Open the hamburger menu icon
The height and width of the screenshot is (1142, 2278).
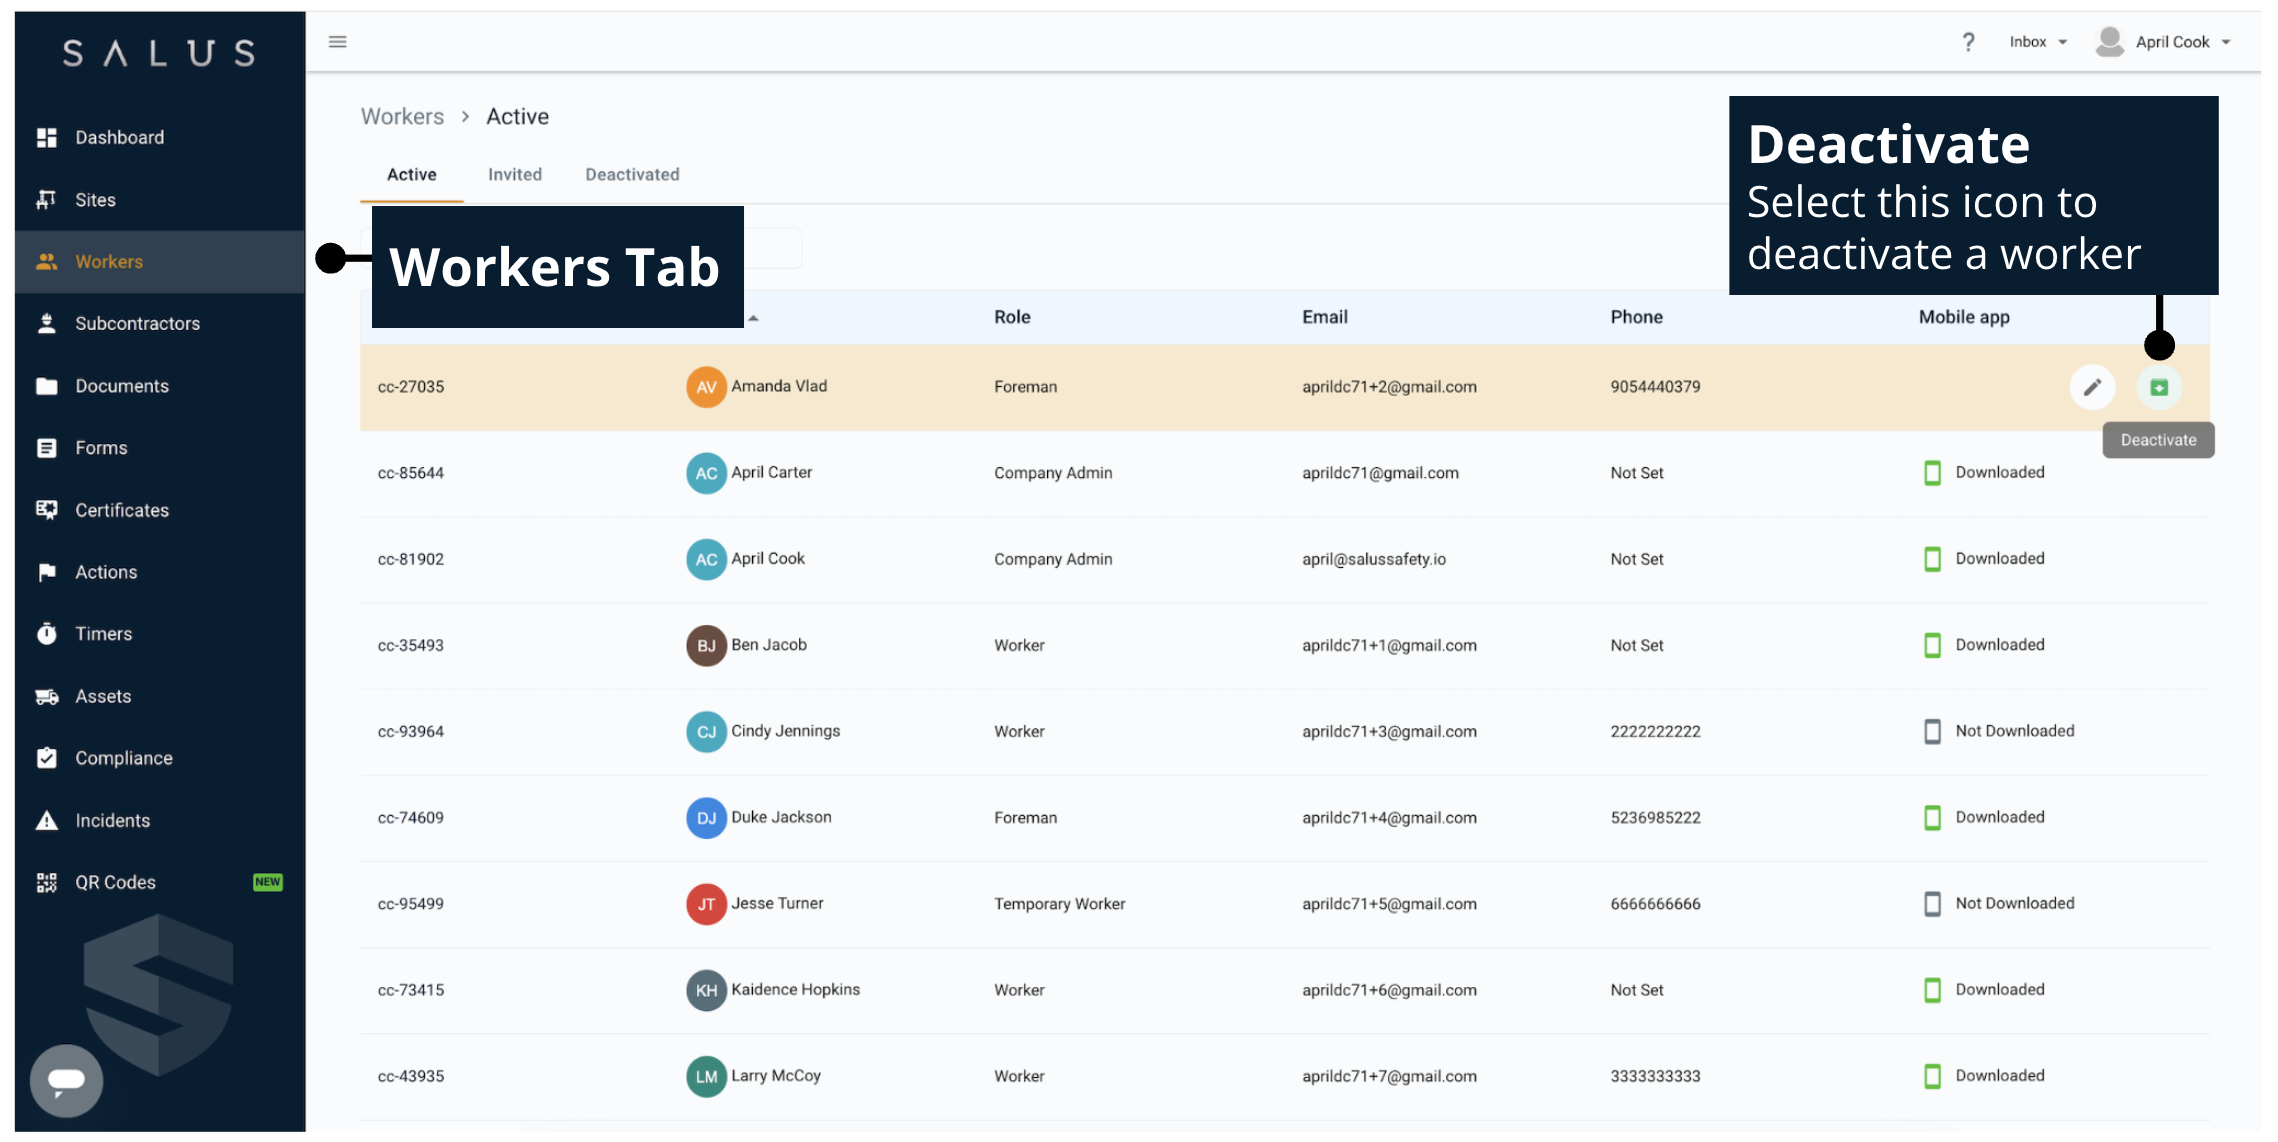coord(338,42)
